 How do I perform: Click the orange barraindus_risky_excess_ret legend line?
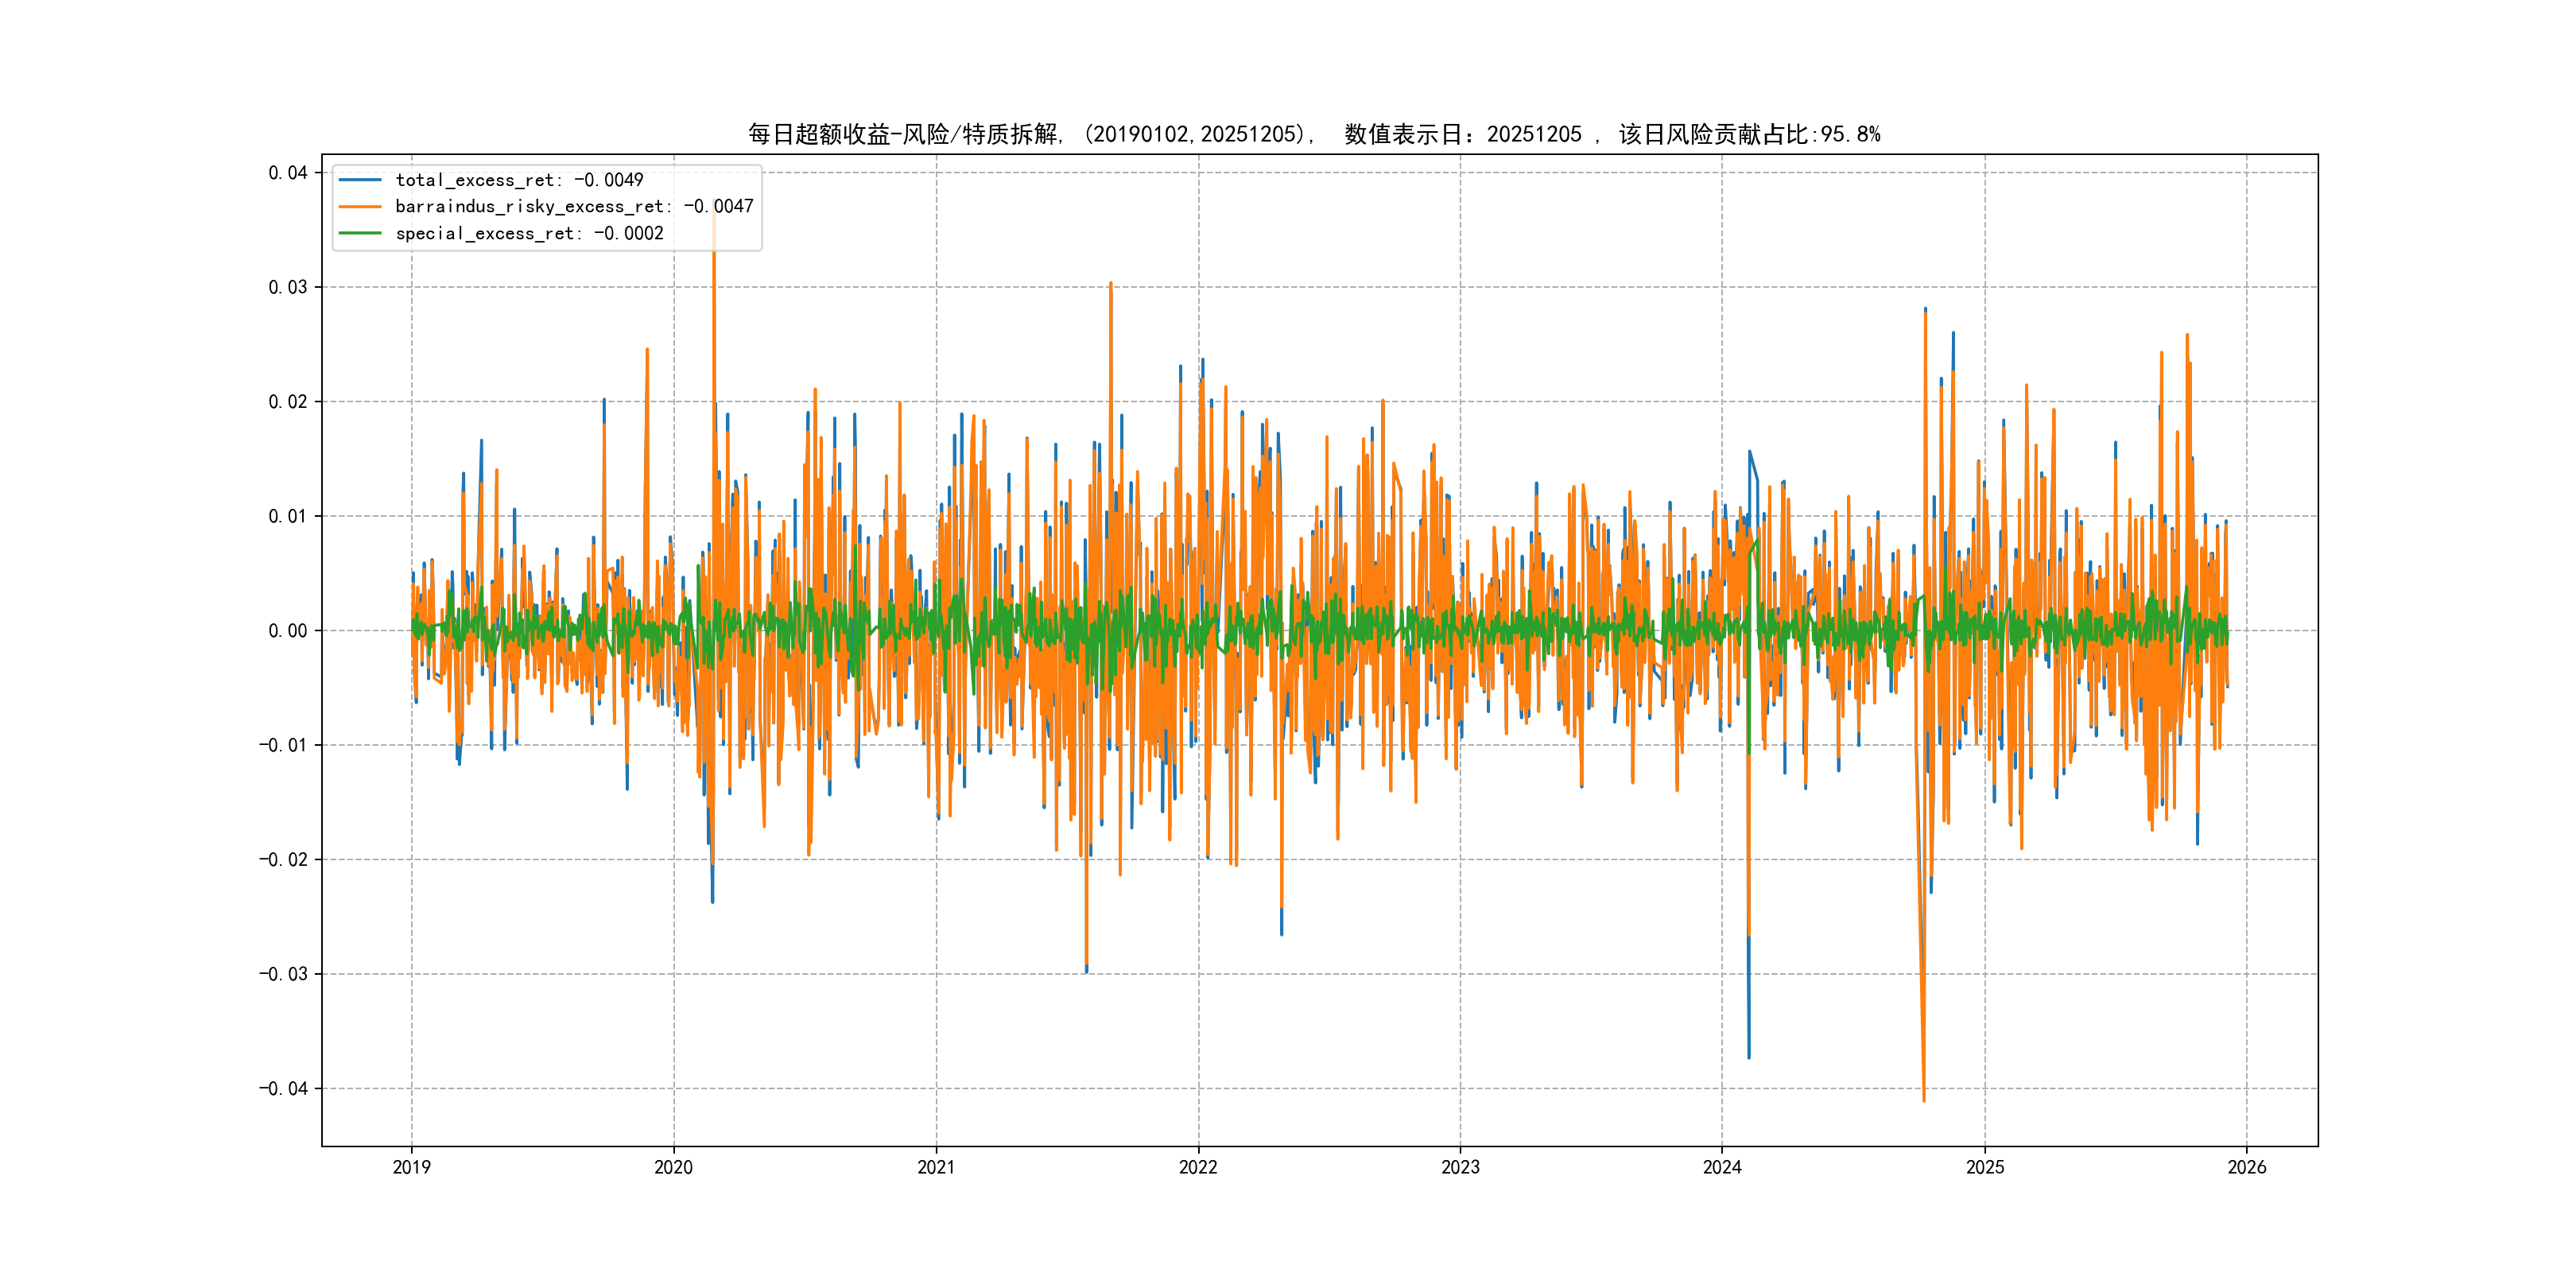(360, 207)
